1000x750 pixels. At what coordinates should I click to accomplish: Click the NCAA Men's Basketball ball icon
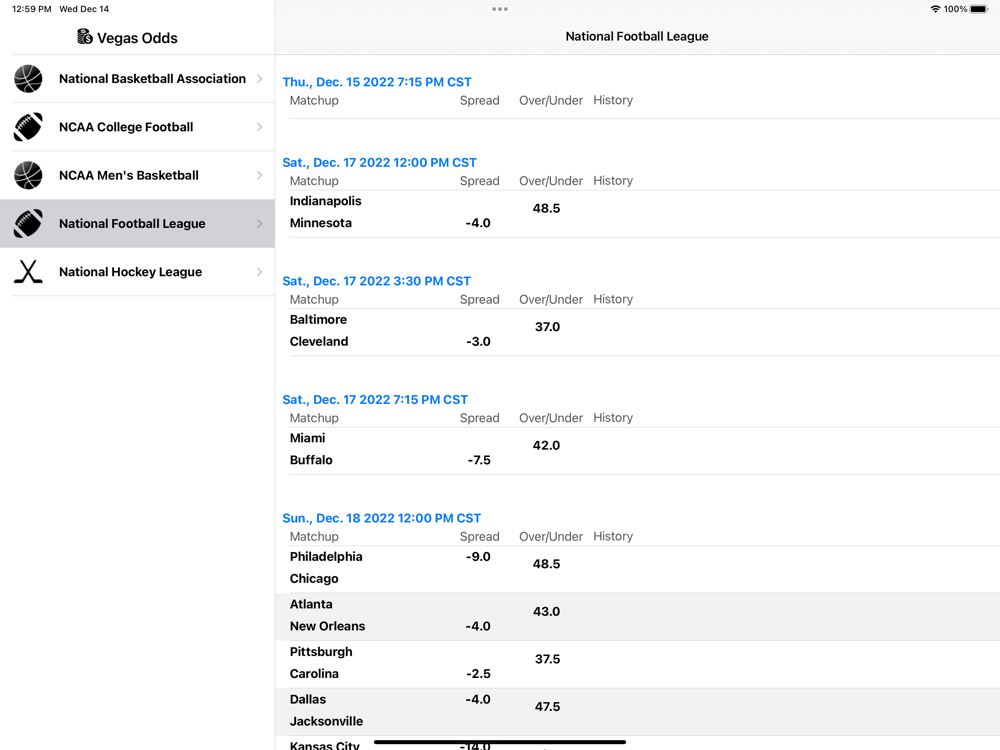point(28,175)
